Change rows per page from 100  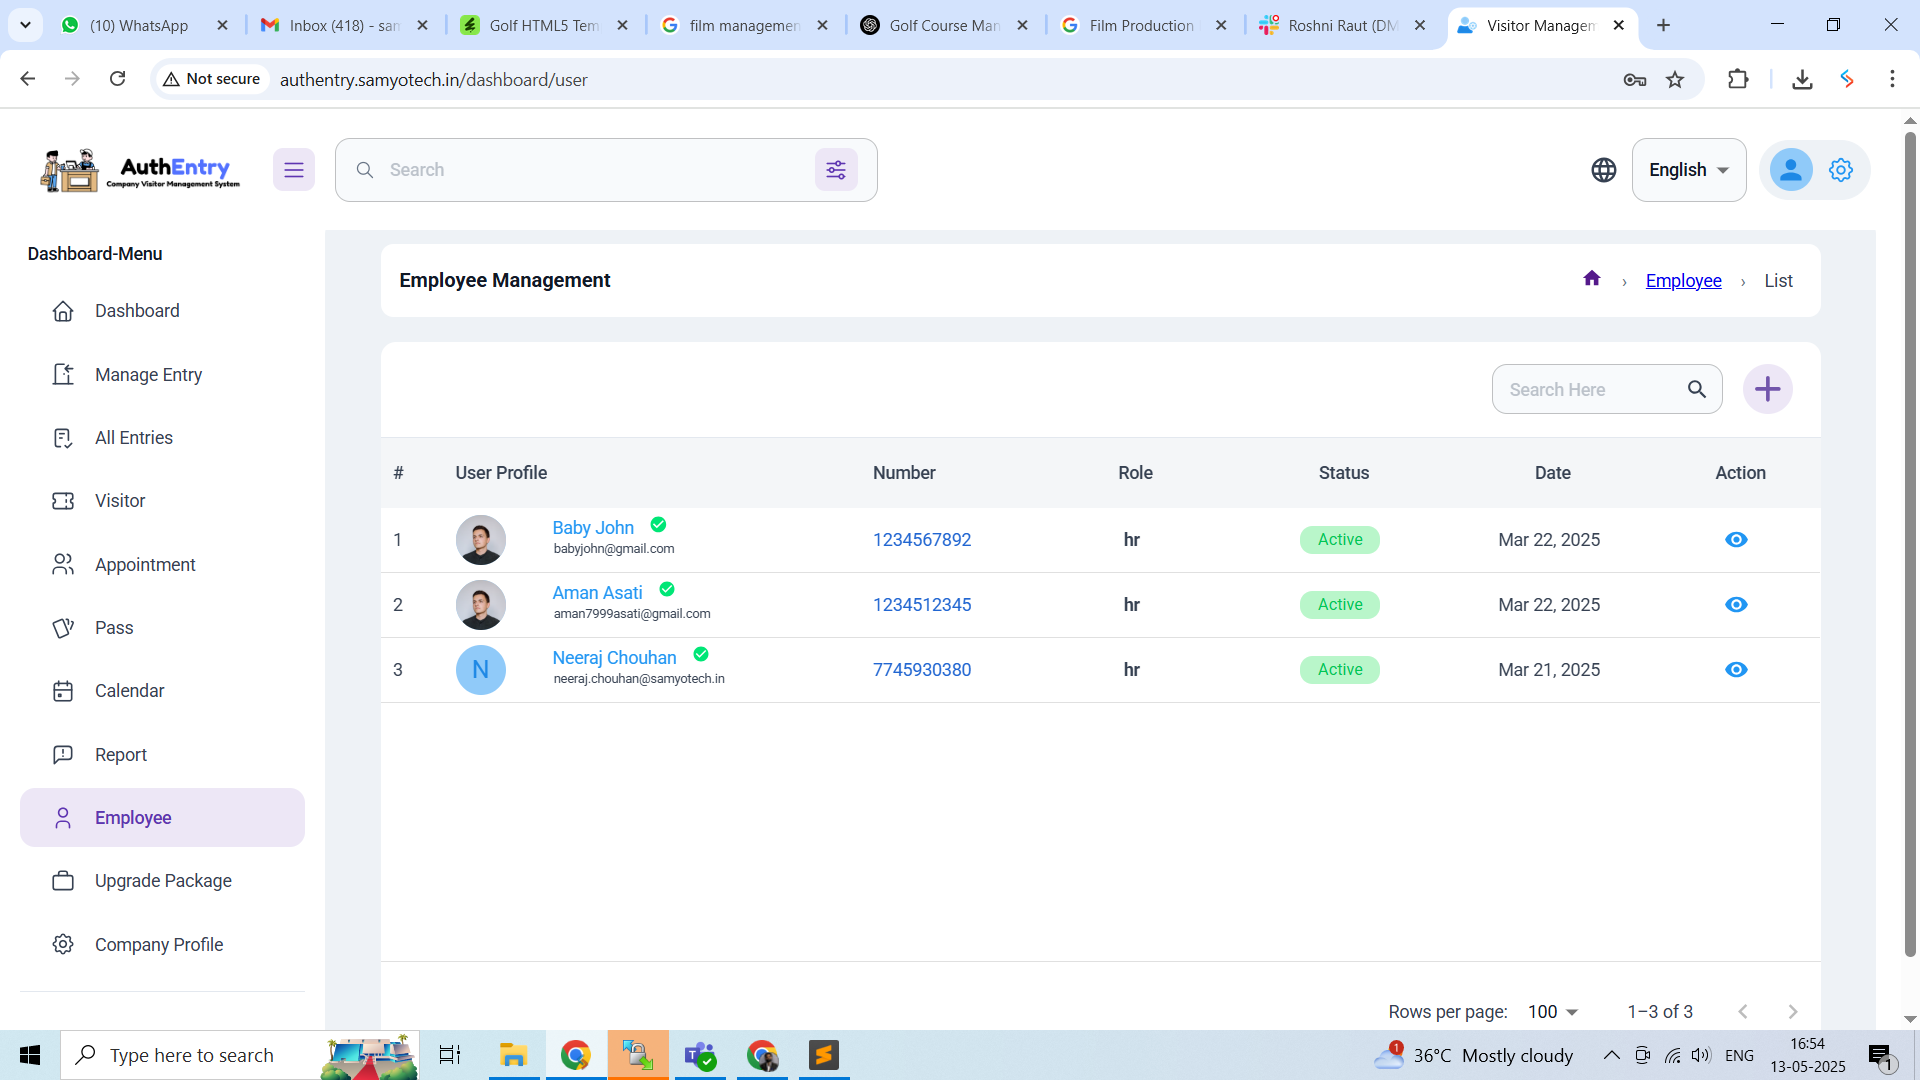1551,1011
